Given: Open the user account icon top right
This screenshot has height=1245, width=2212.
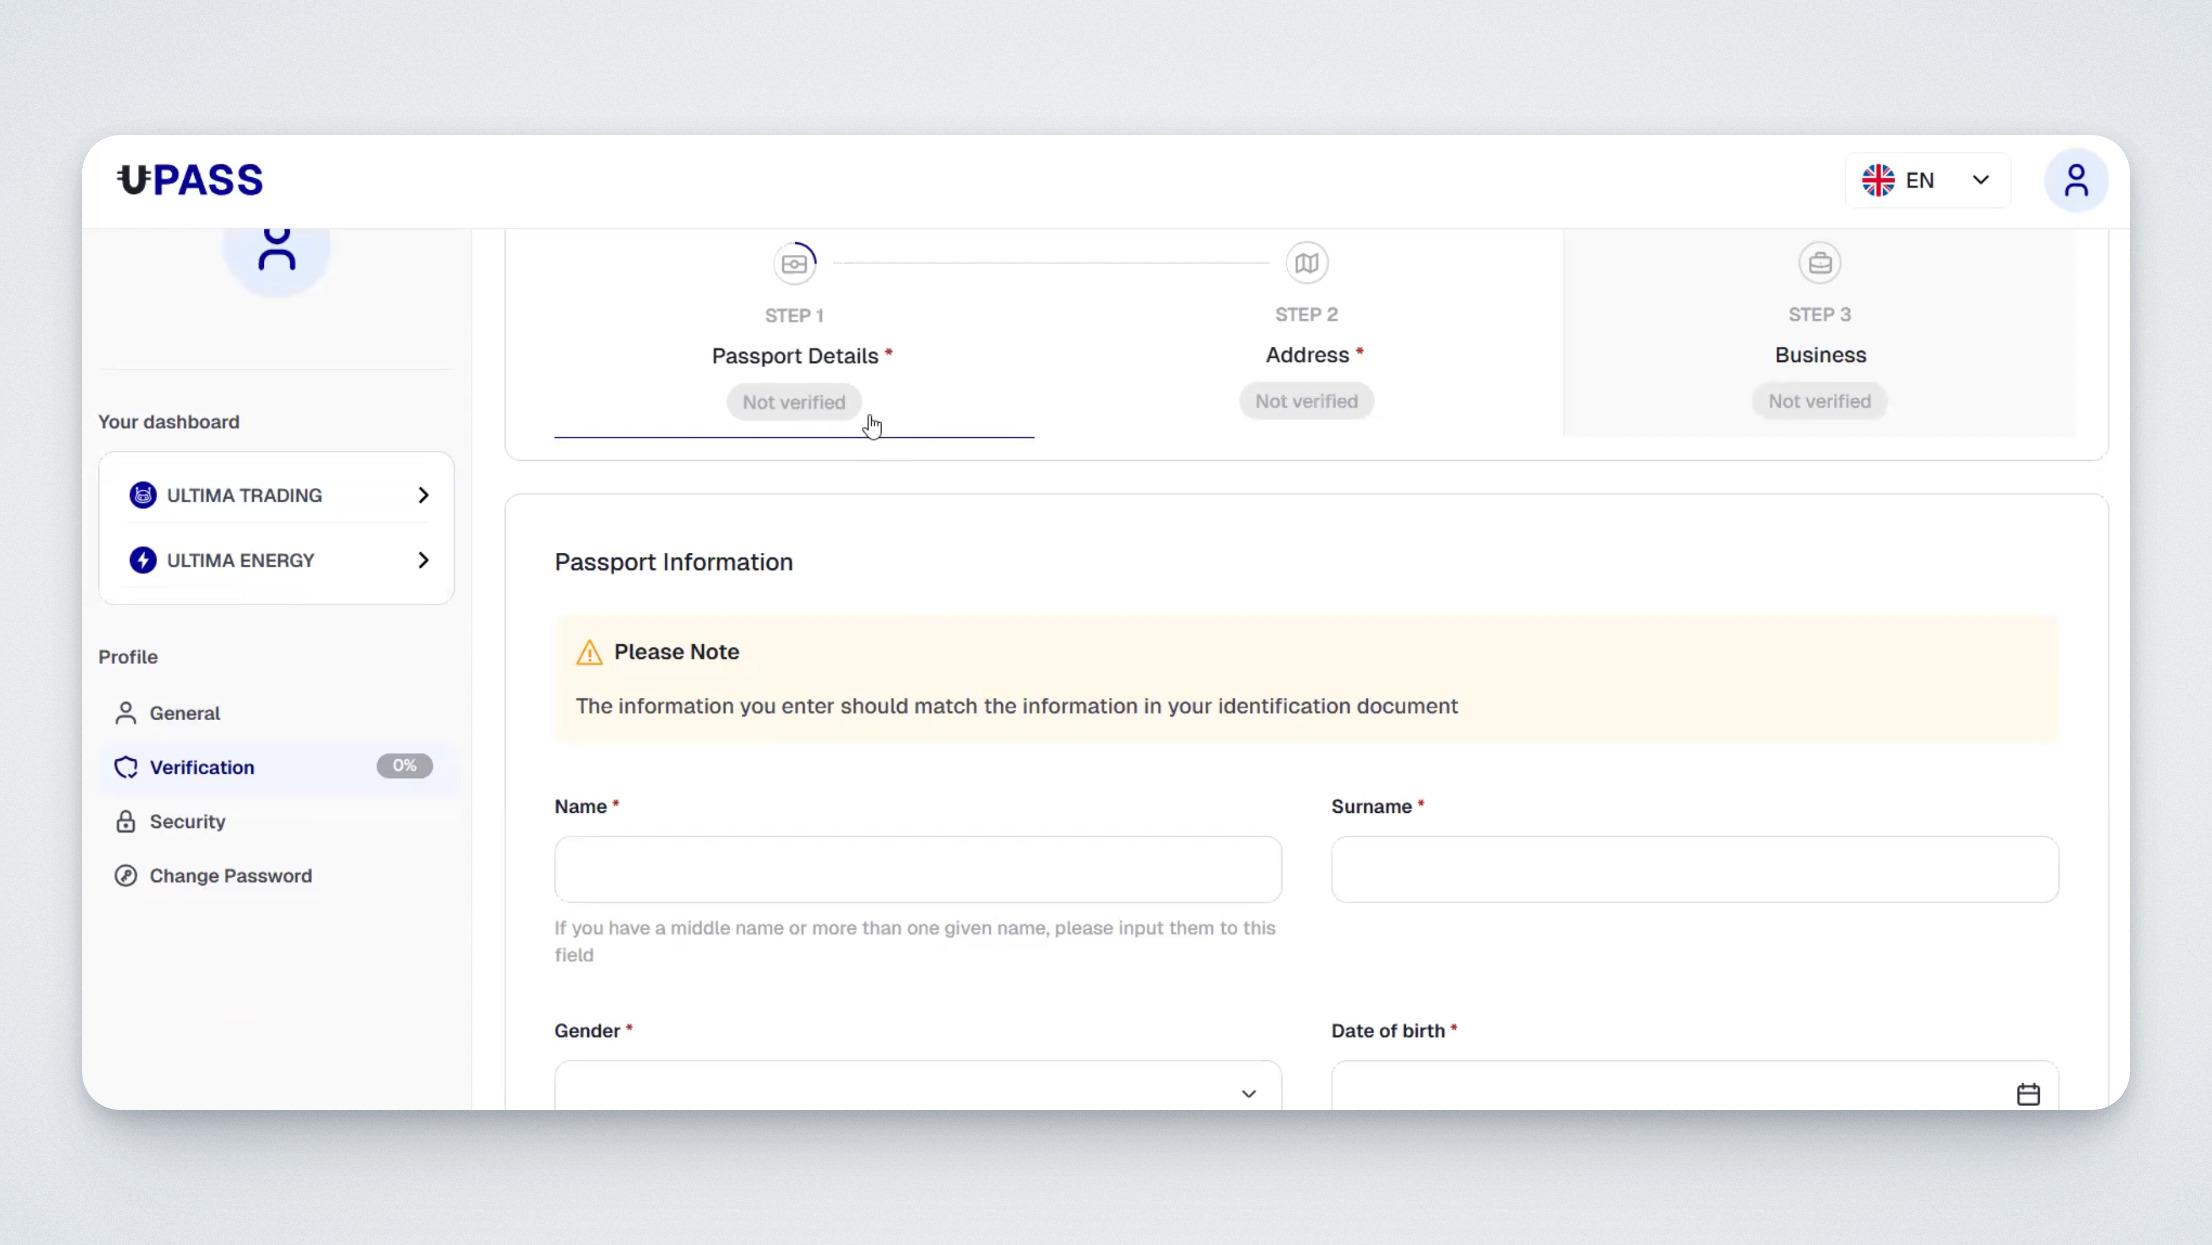Looking at the screenshot, I should (2076, 180).
